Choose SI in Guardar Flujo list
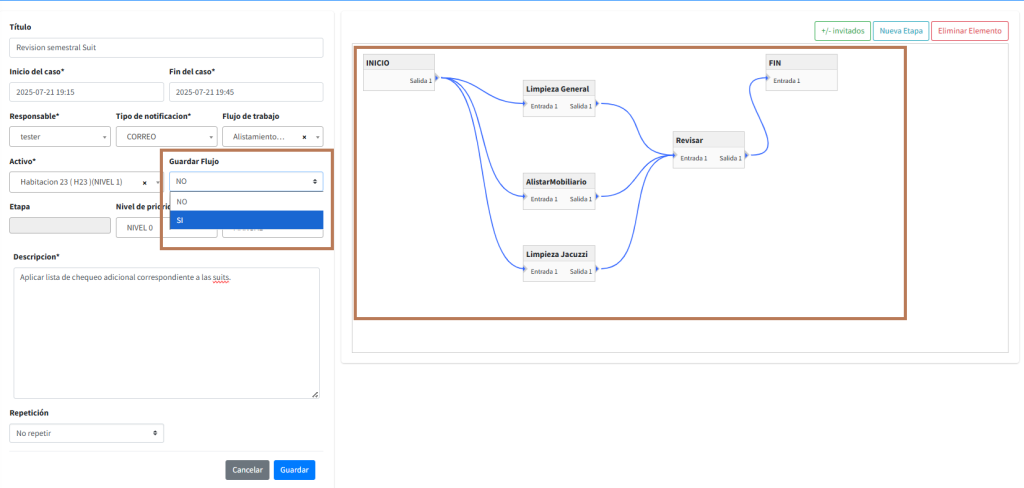The height and width of the screenshot is (488, 1024). (x=246, y=220)
